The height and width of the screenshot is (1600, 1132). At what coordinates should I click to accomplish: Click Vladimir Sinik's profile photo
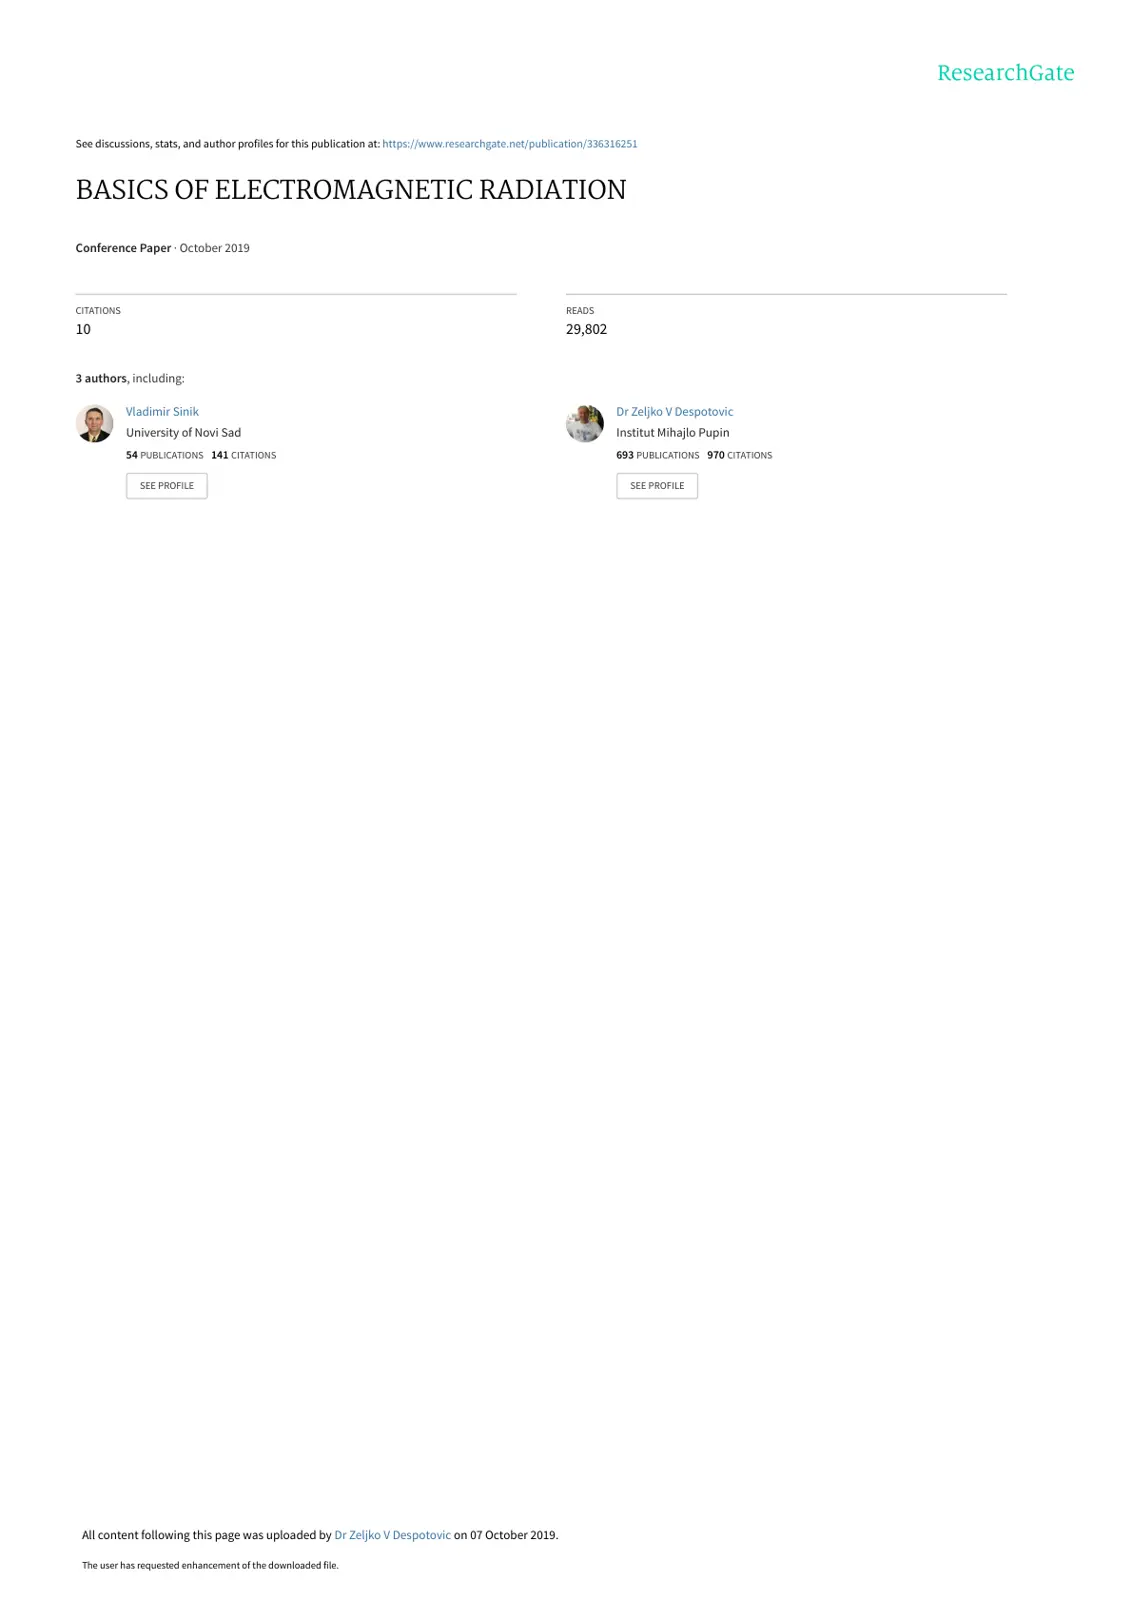(x=94, y=423)
